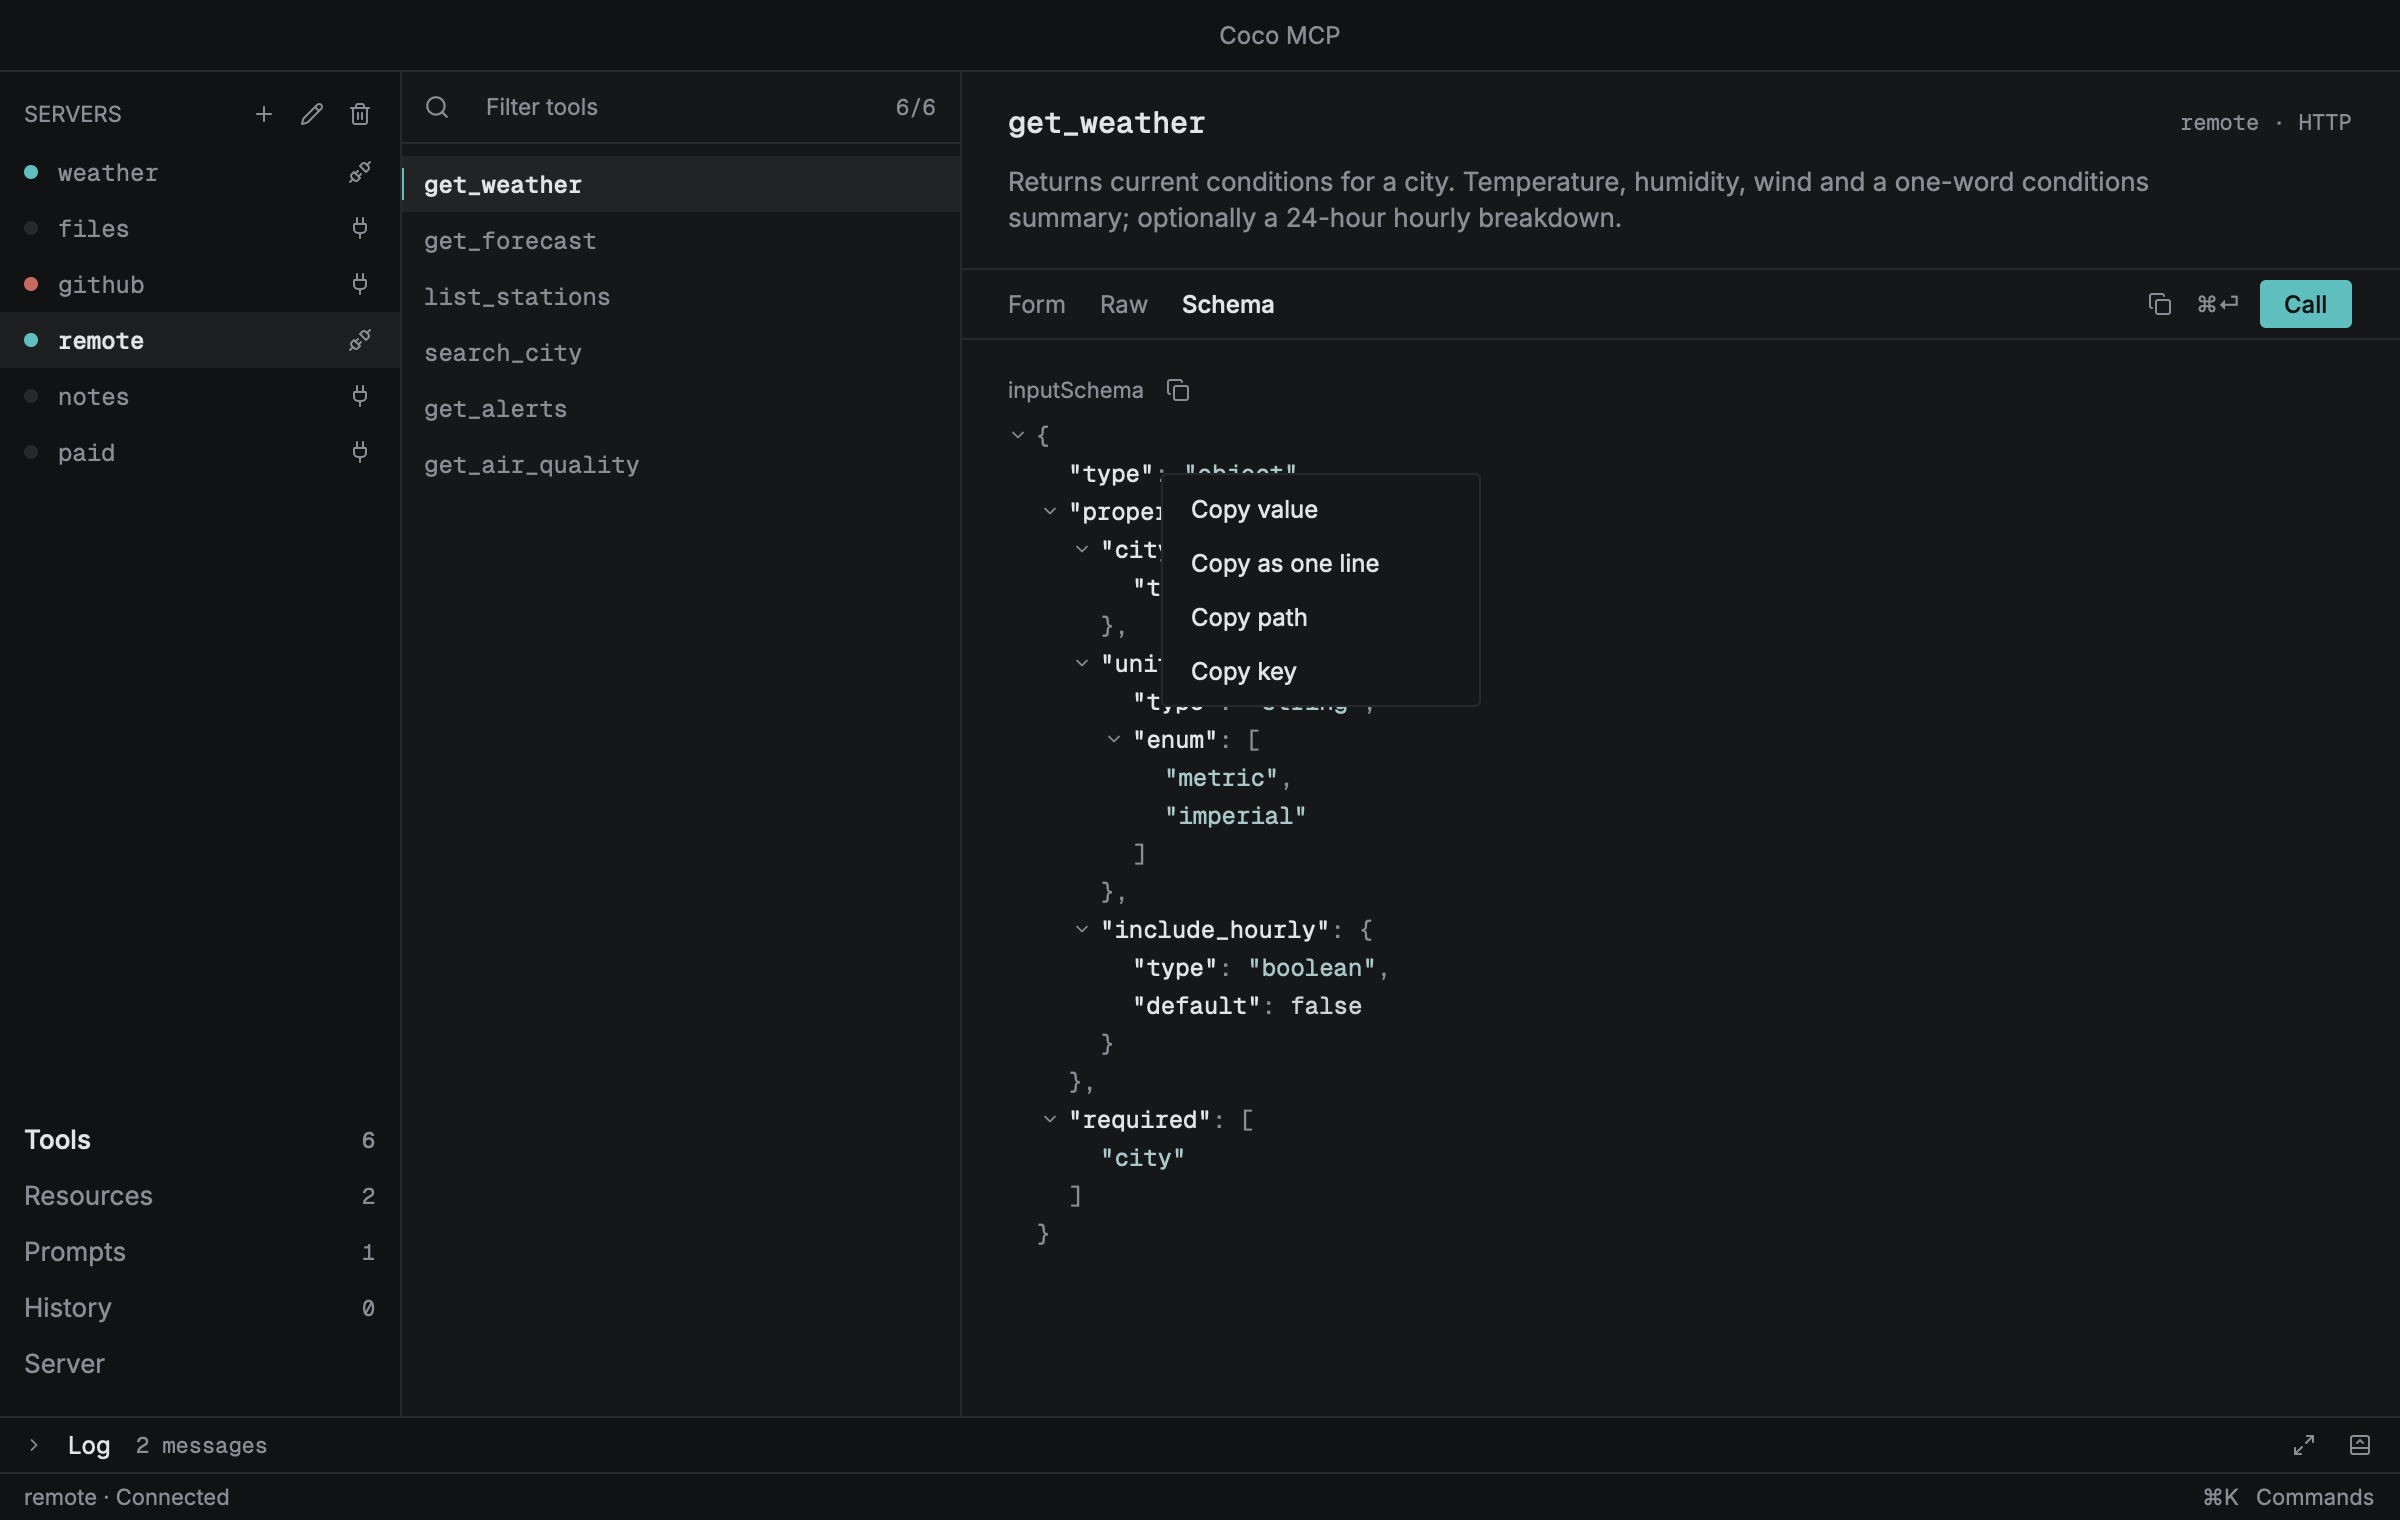This screenshot has height=1520, width=2400.
Task: Choose Copy value from context menu
Action: pyautogui.click(x=1320, y=510)
